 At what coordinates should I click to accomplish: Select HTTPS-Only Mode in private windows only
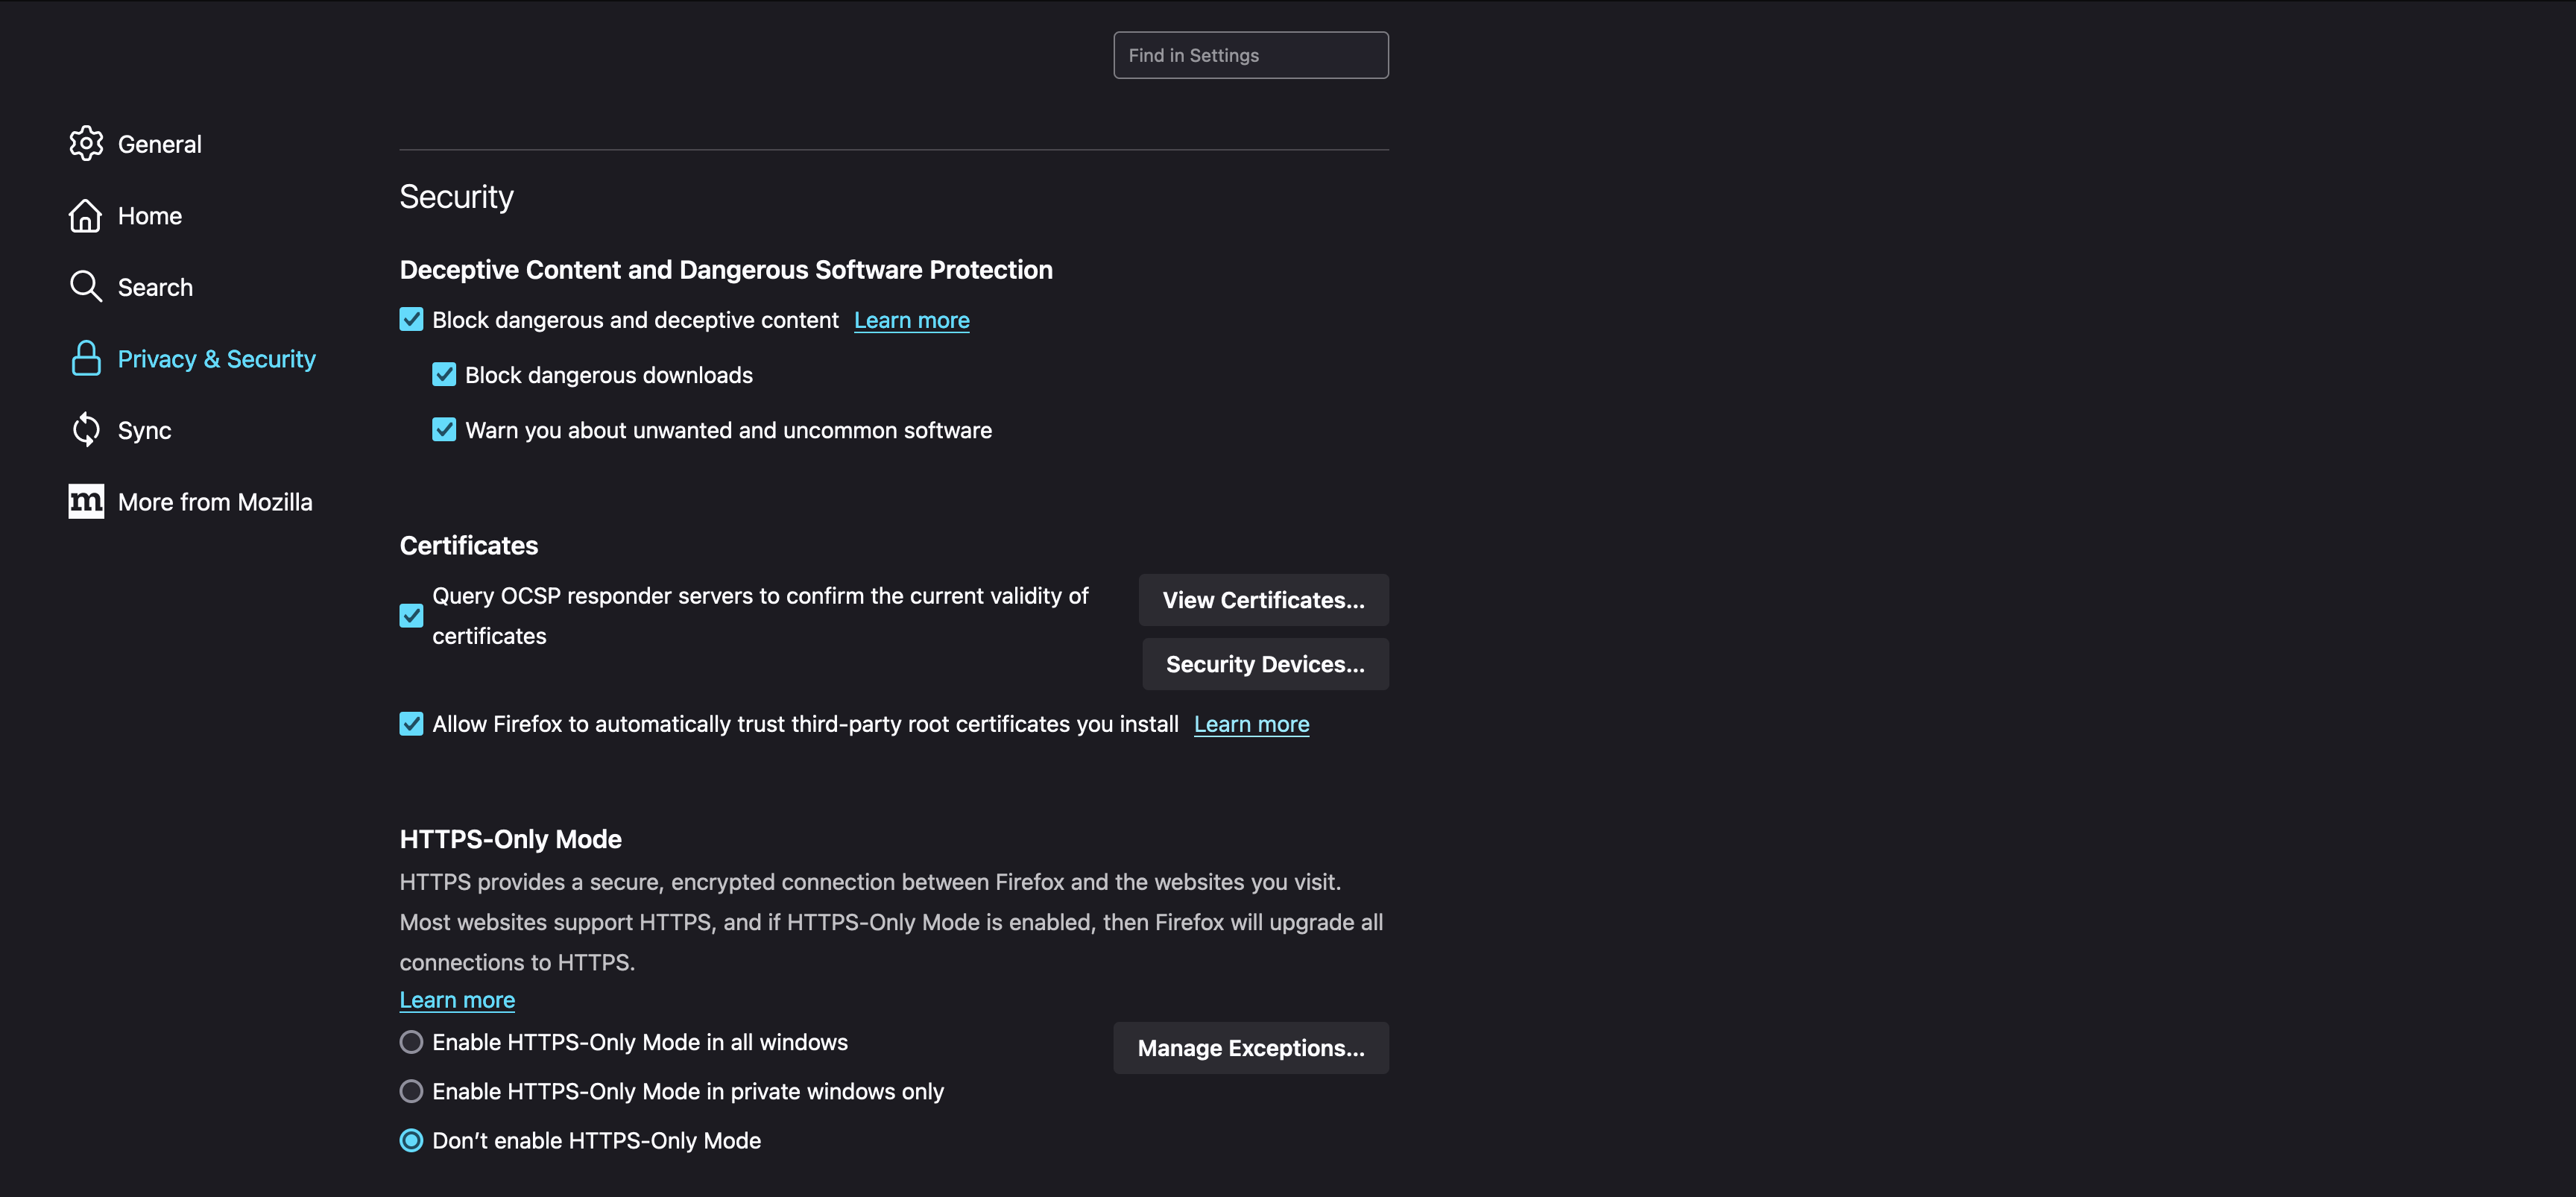pyautogui.click(x=411, y=1091)
